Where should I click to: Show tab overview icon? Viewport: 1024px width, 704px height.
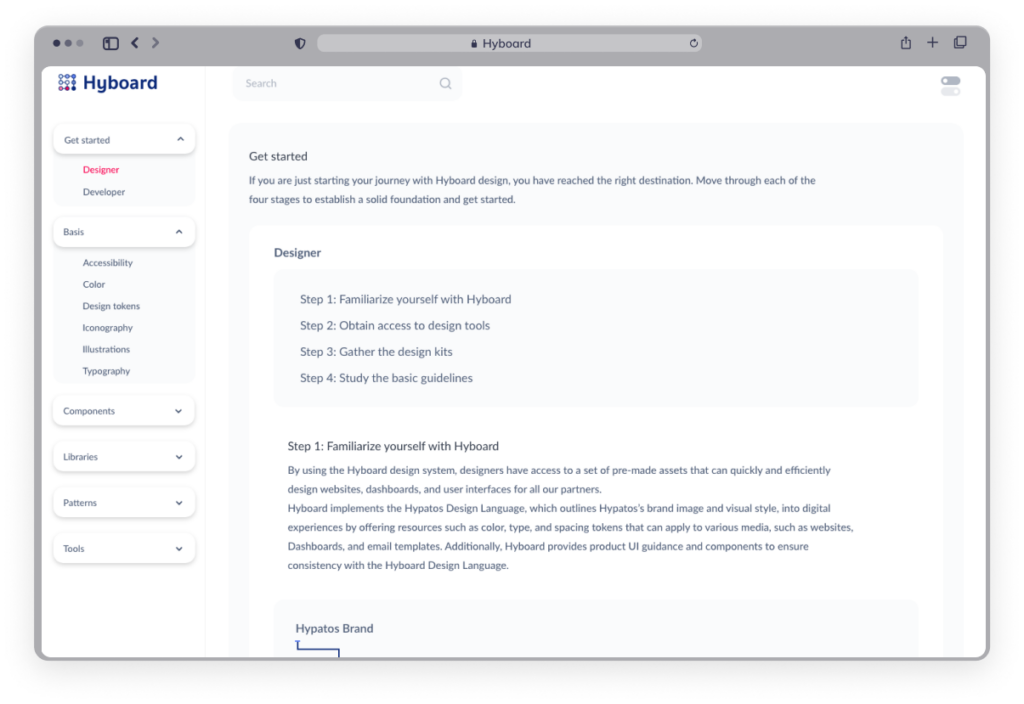[960, 43]
